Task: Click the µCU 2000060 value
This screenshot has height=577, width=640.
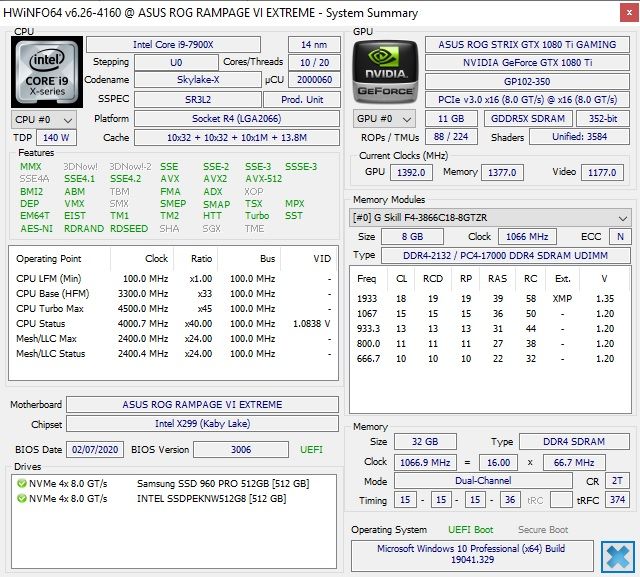Action: click(x=314, y=80)
